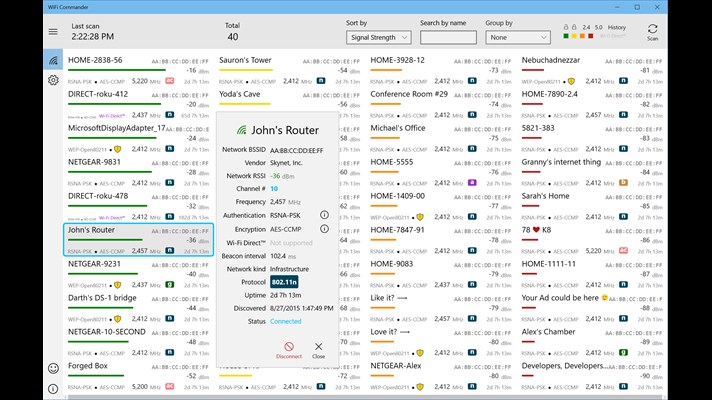
Task: Click the Disconnect icon in popup
Action: tap(289, 348)
